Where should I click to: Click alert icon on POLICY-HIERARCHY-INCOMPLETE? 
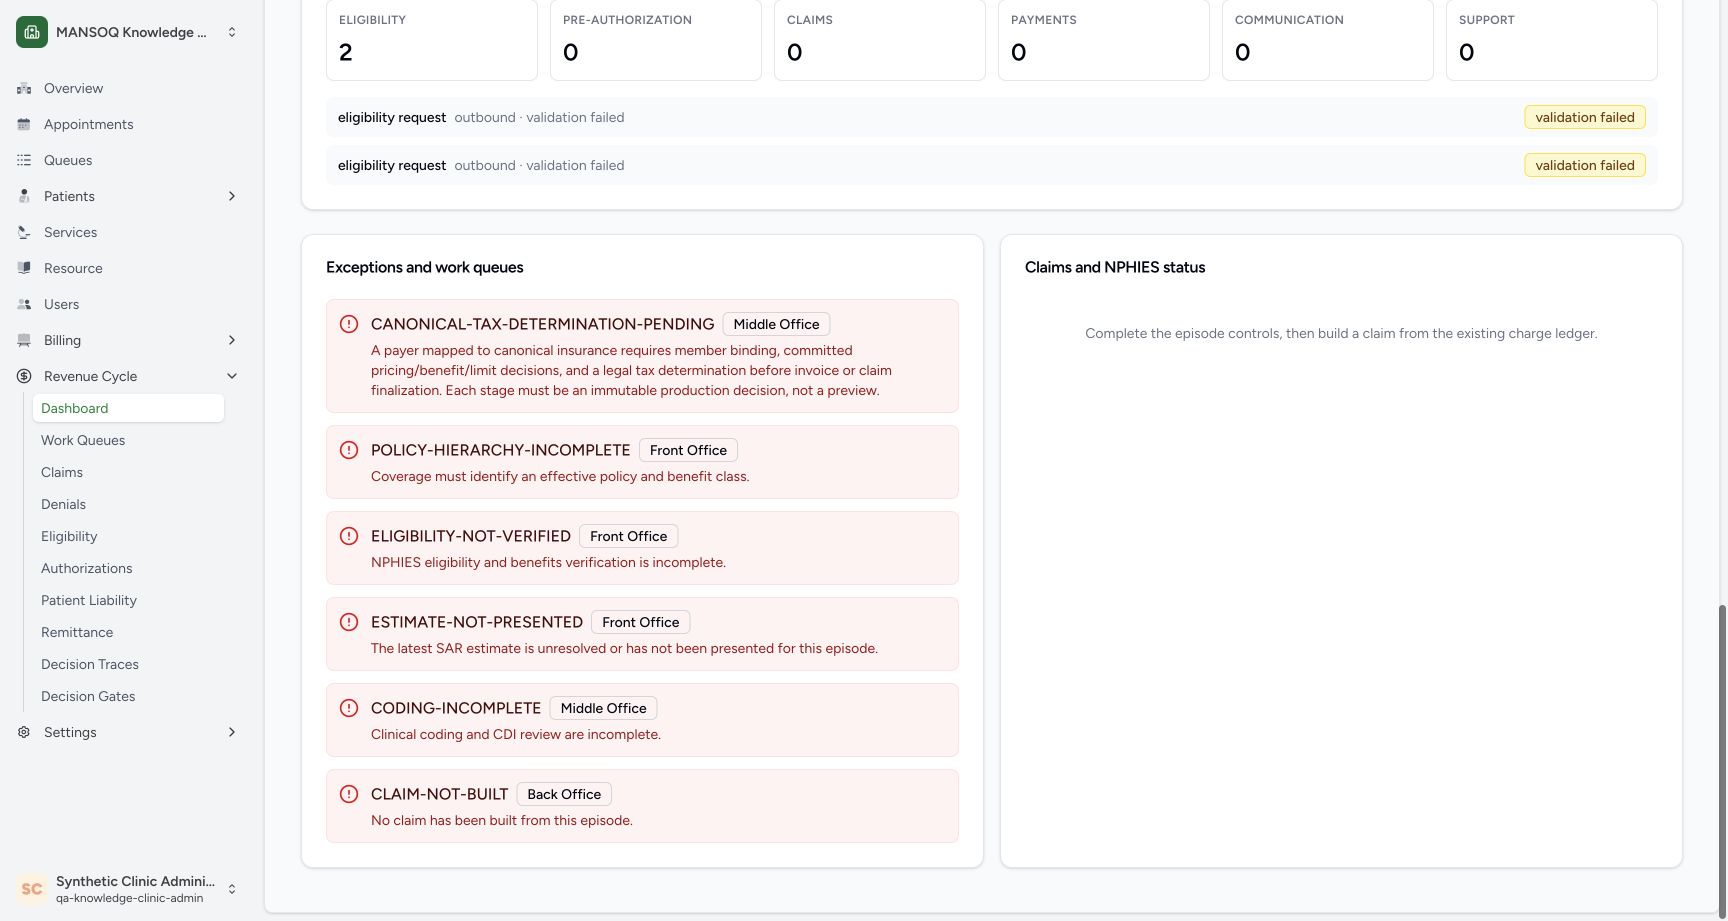349,450
